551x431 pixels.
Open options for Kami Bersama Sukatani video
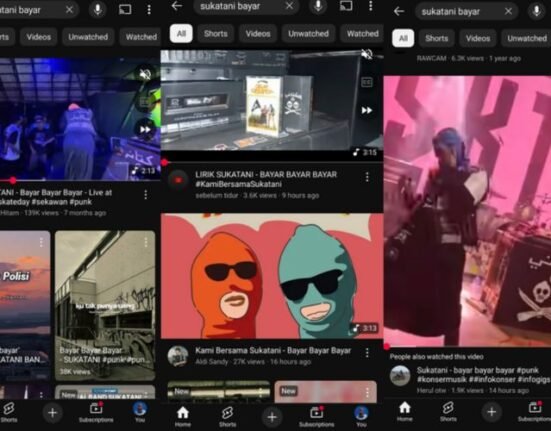click(367, 353)
